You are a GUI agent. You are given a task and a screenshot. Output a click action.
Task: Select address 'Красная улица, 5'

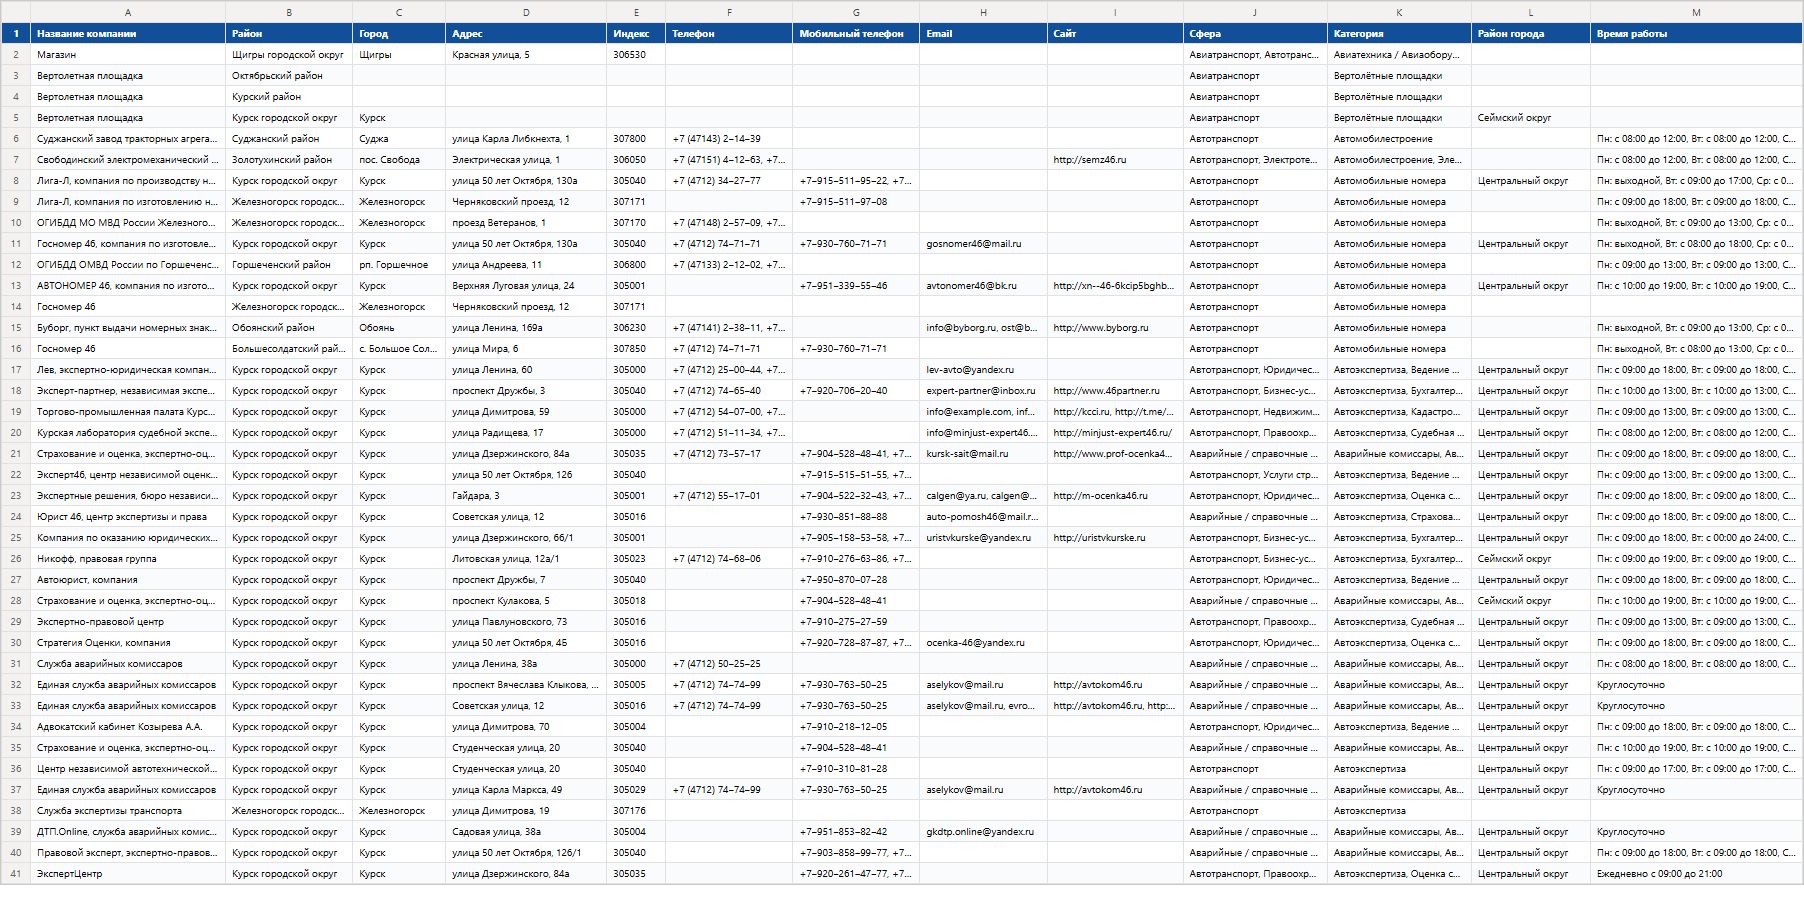click(x=526, y=55)
